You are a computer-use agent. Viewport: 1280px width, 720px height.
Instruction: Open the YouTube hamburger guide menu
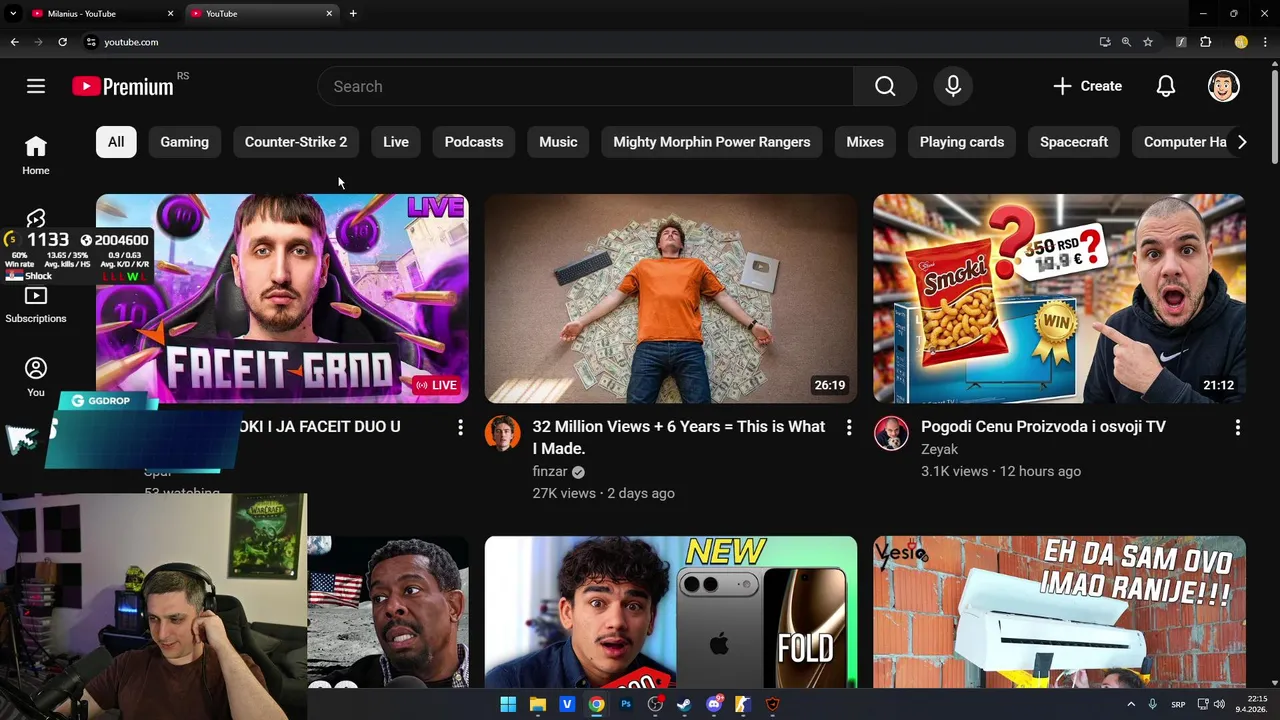(36, 86)
